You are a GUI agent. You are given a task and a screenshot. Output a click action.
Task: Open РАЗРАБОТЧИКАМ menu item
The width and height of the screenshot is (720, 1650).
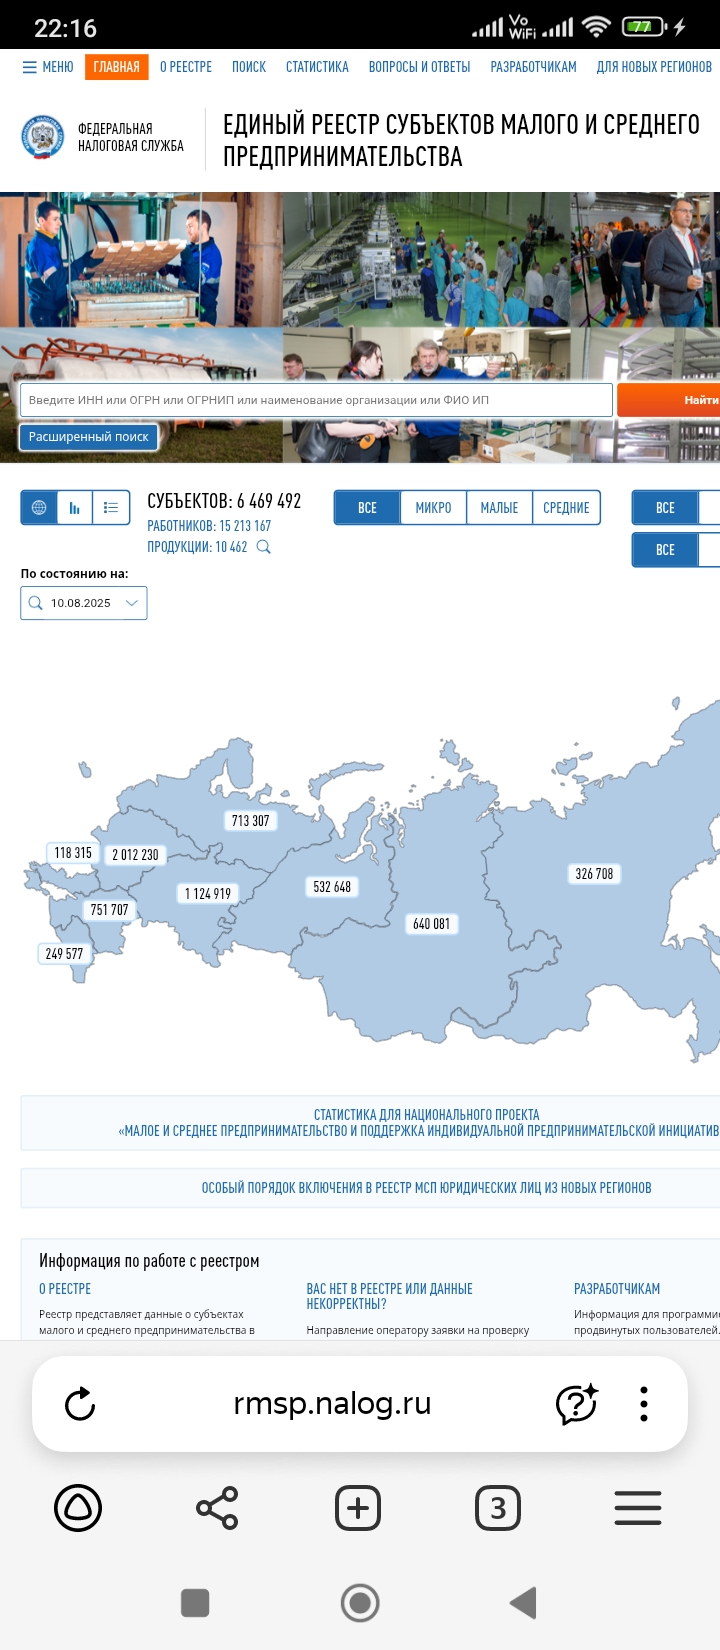[x=533, y=67]
